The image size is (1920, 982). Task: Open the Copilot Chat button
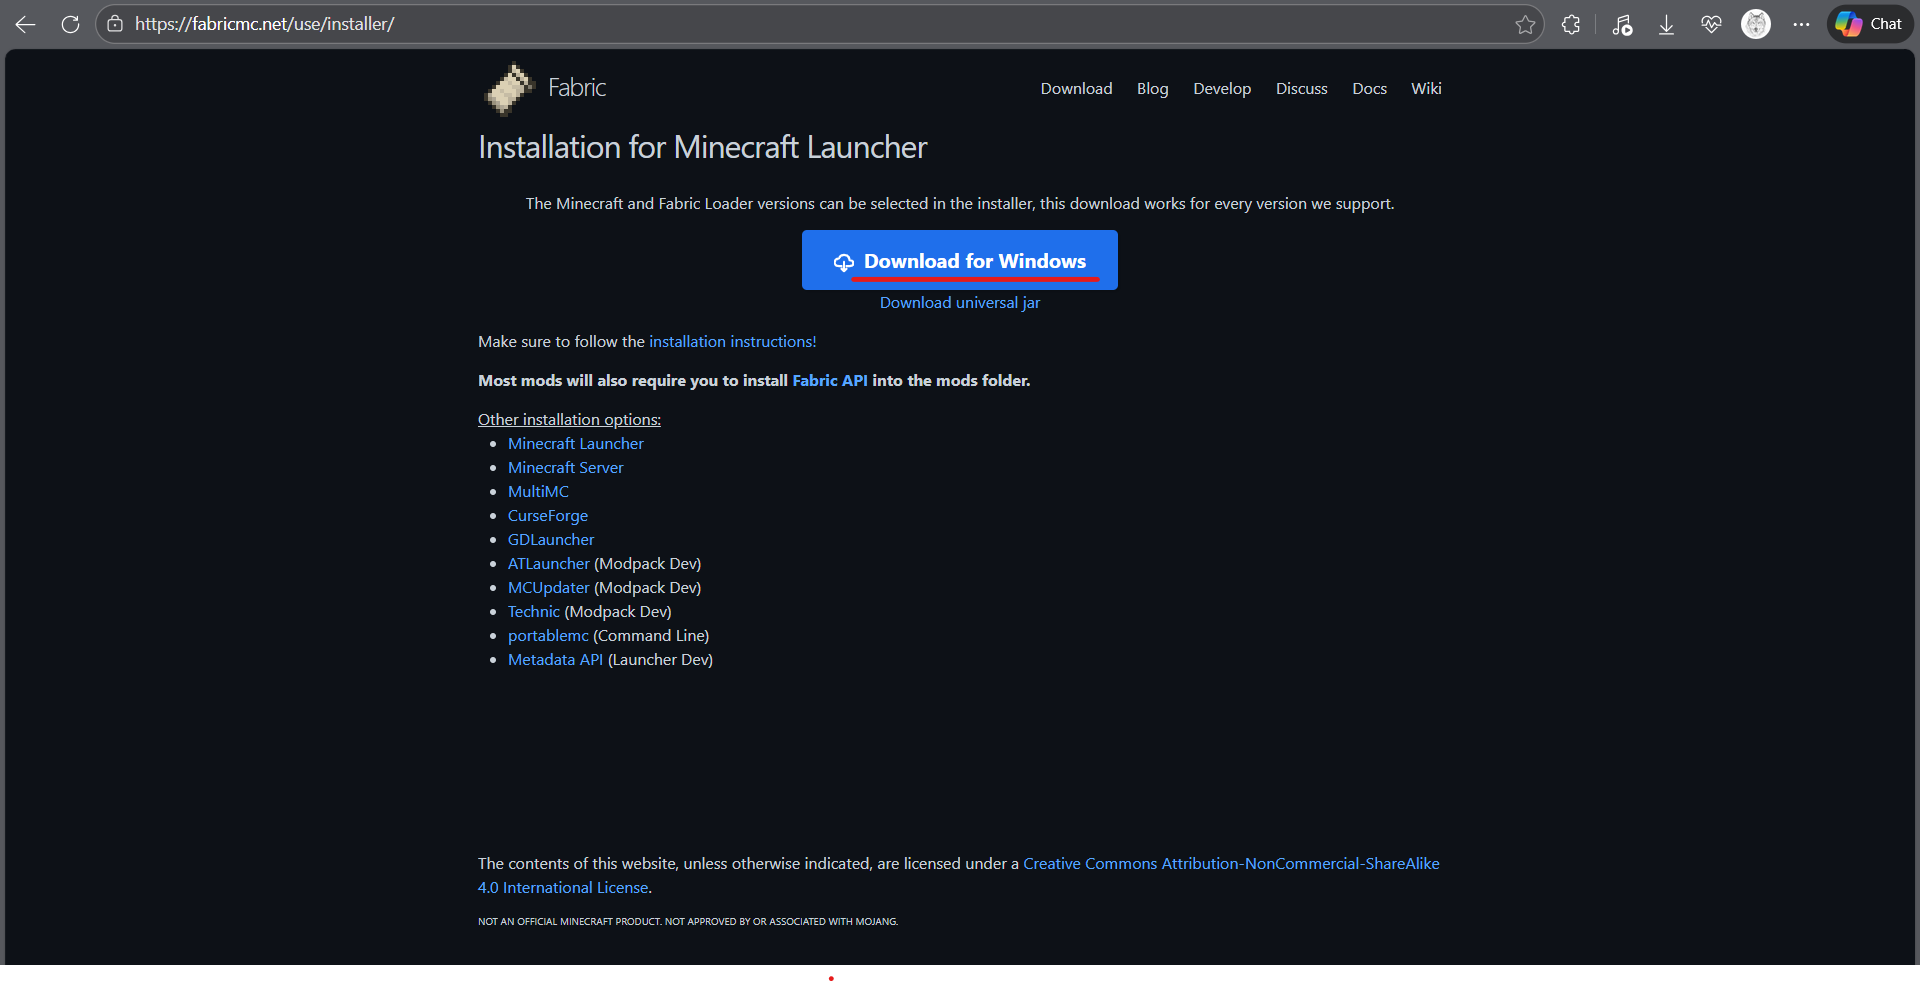pyautogui.click(x=1869, y=24)
